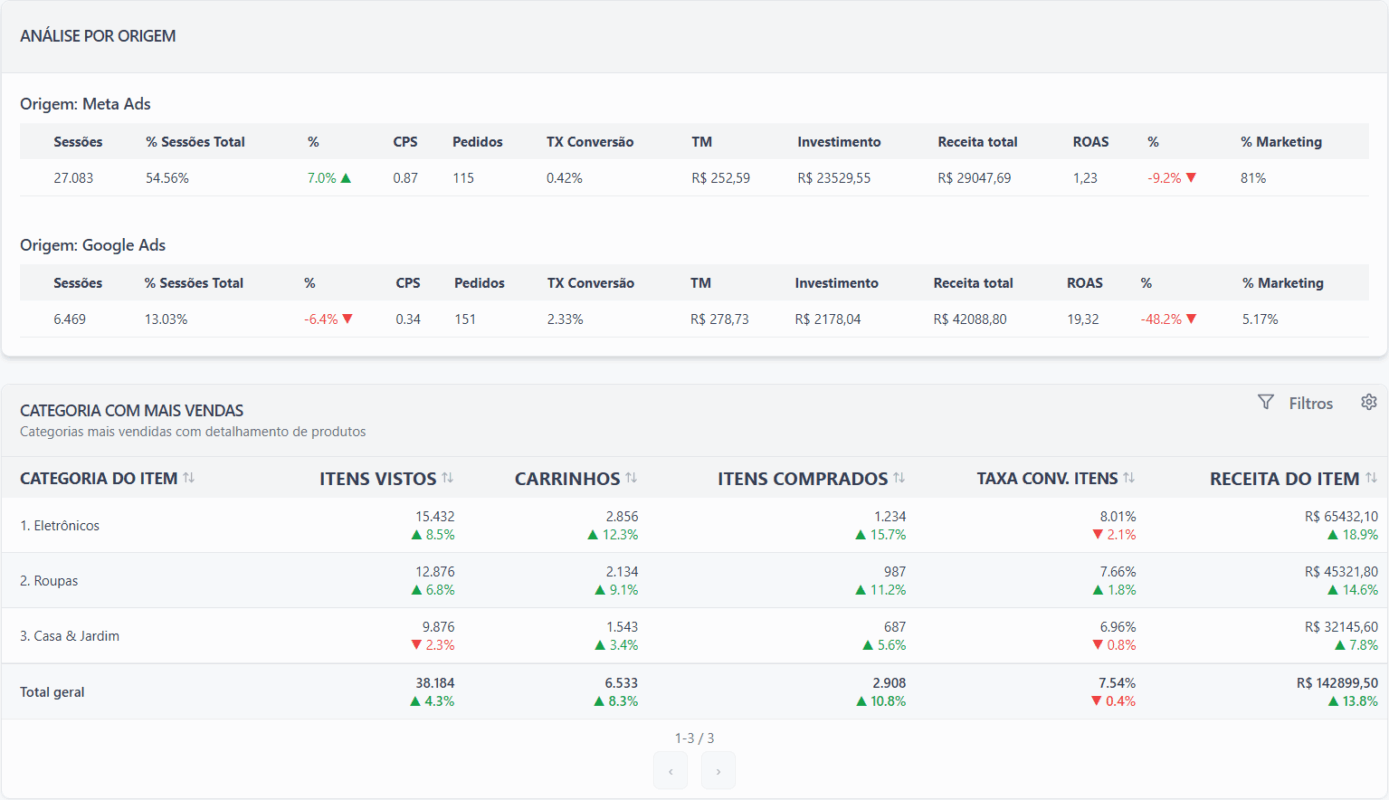Go to previous page chevron
Viewport: 1389px width, 800px height.
670,771
